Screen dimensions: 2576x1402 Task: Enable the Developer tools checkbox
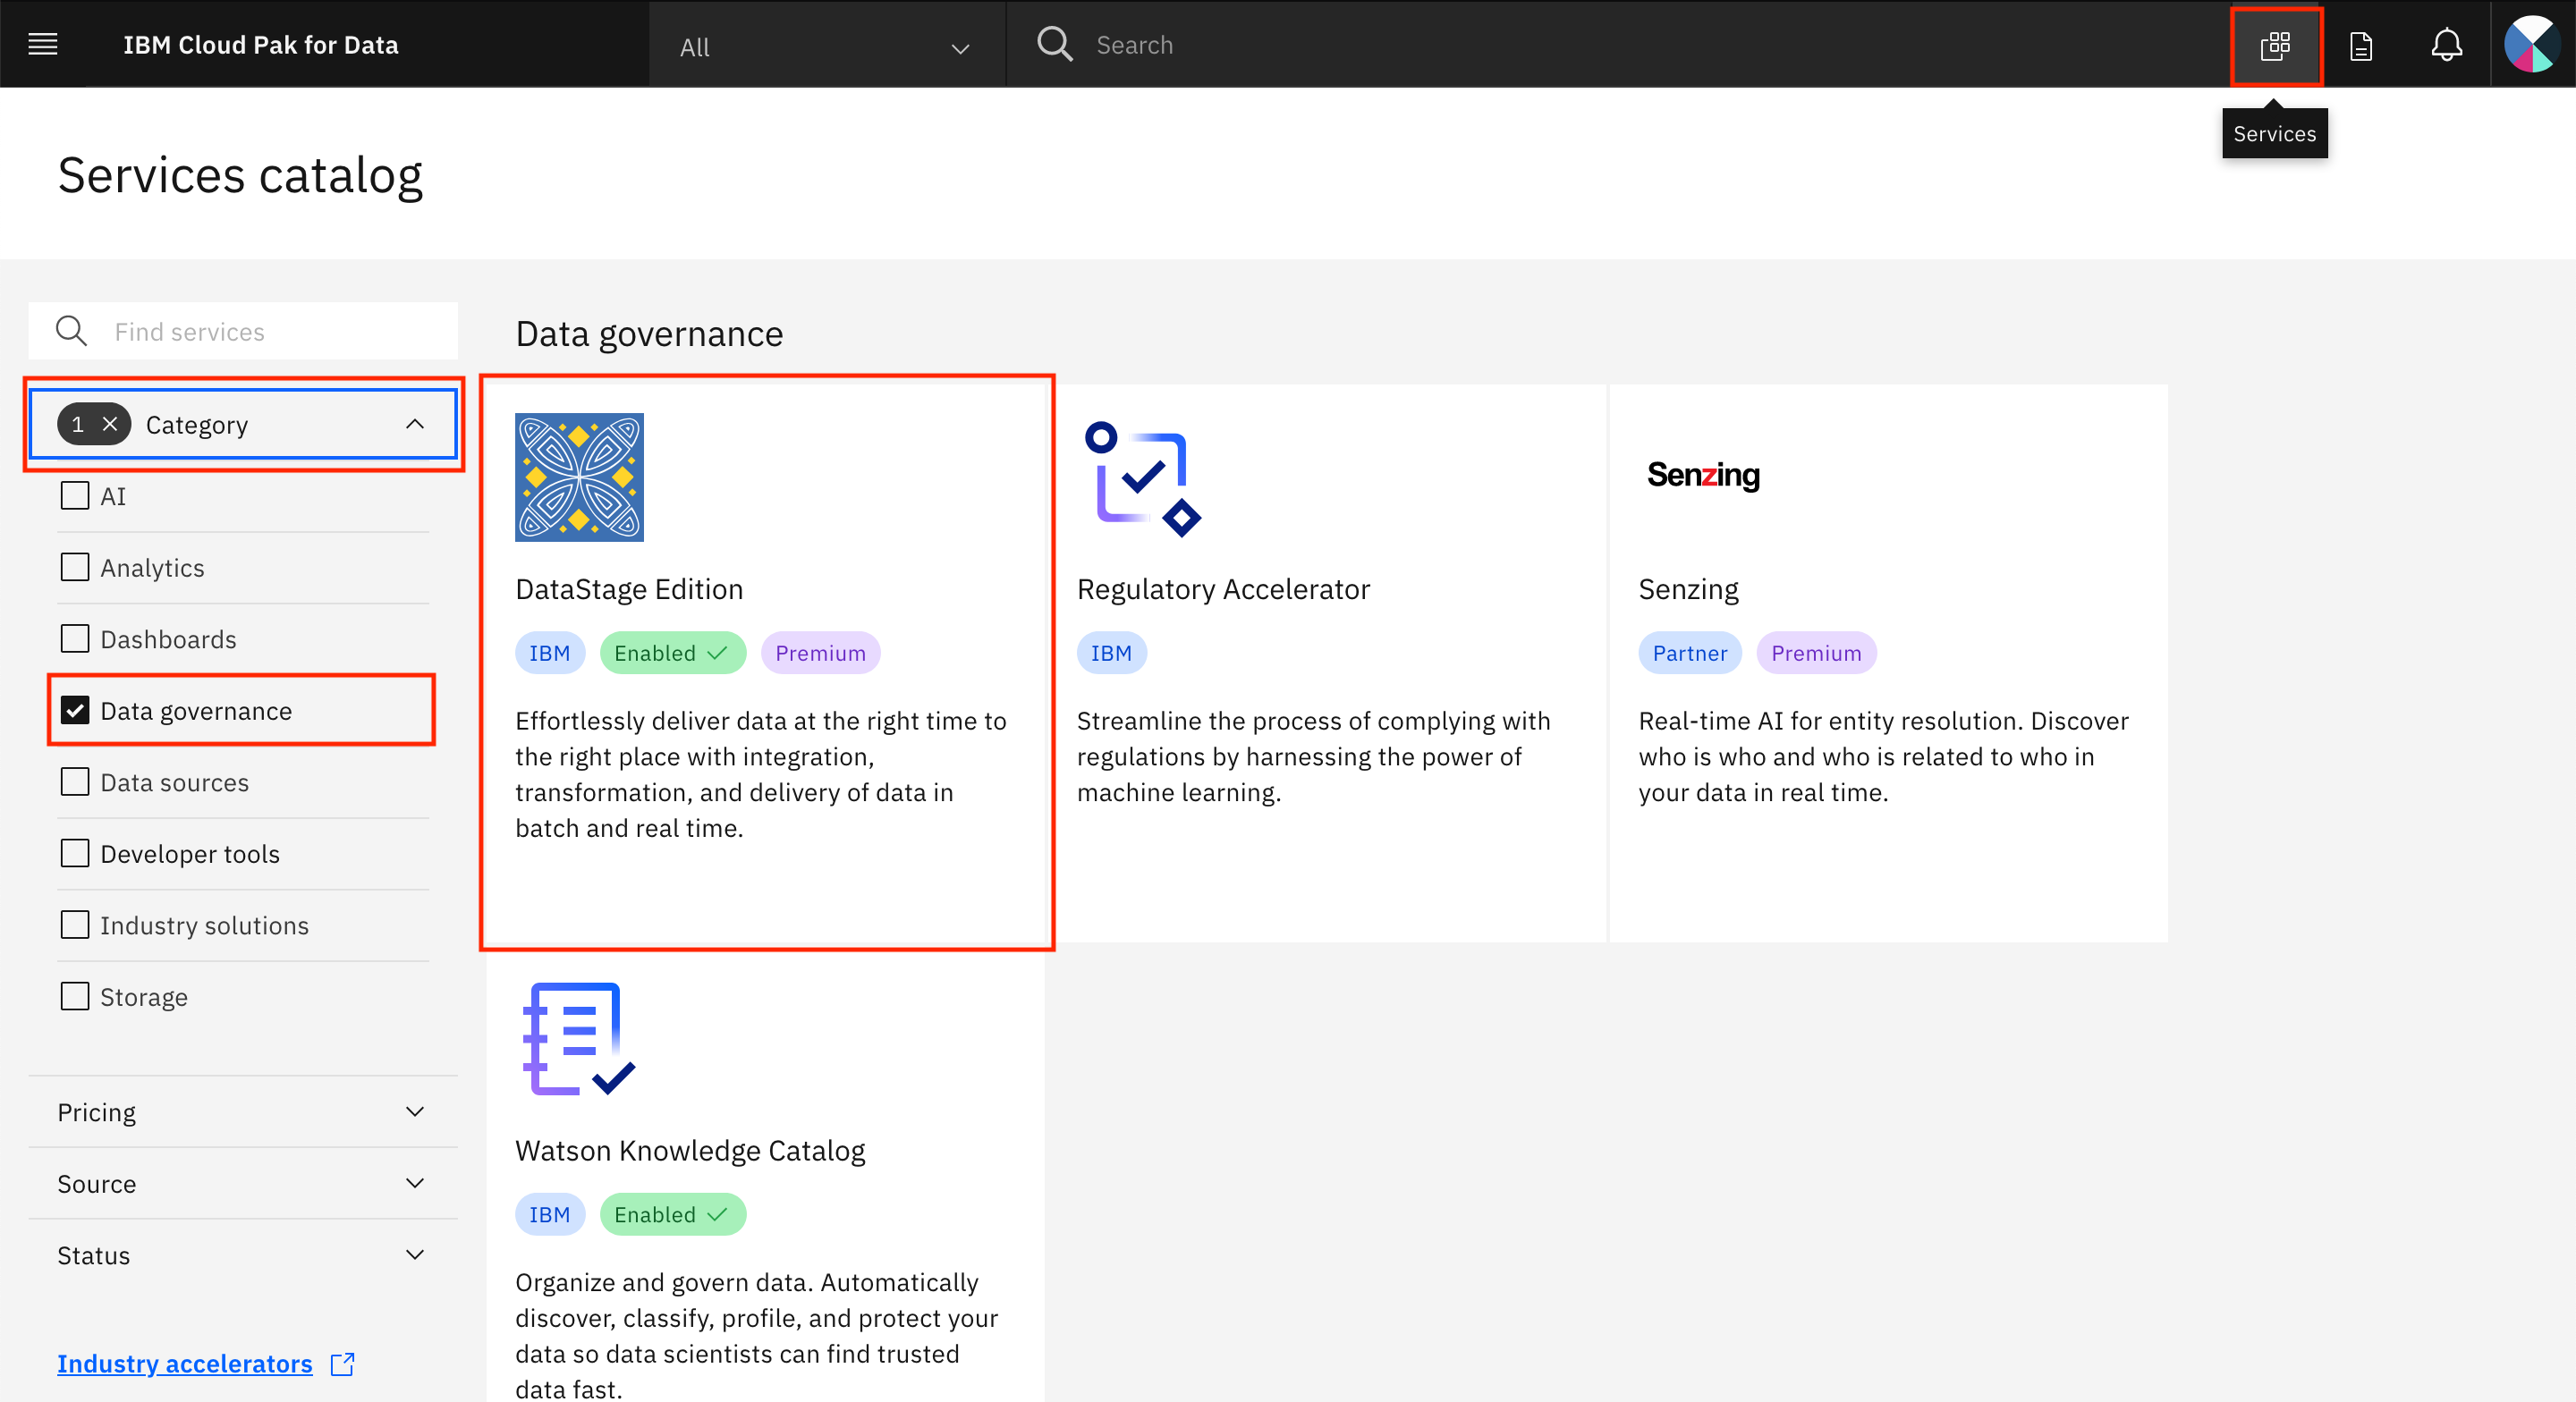coord(75,854)
